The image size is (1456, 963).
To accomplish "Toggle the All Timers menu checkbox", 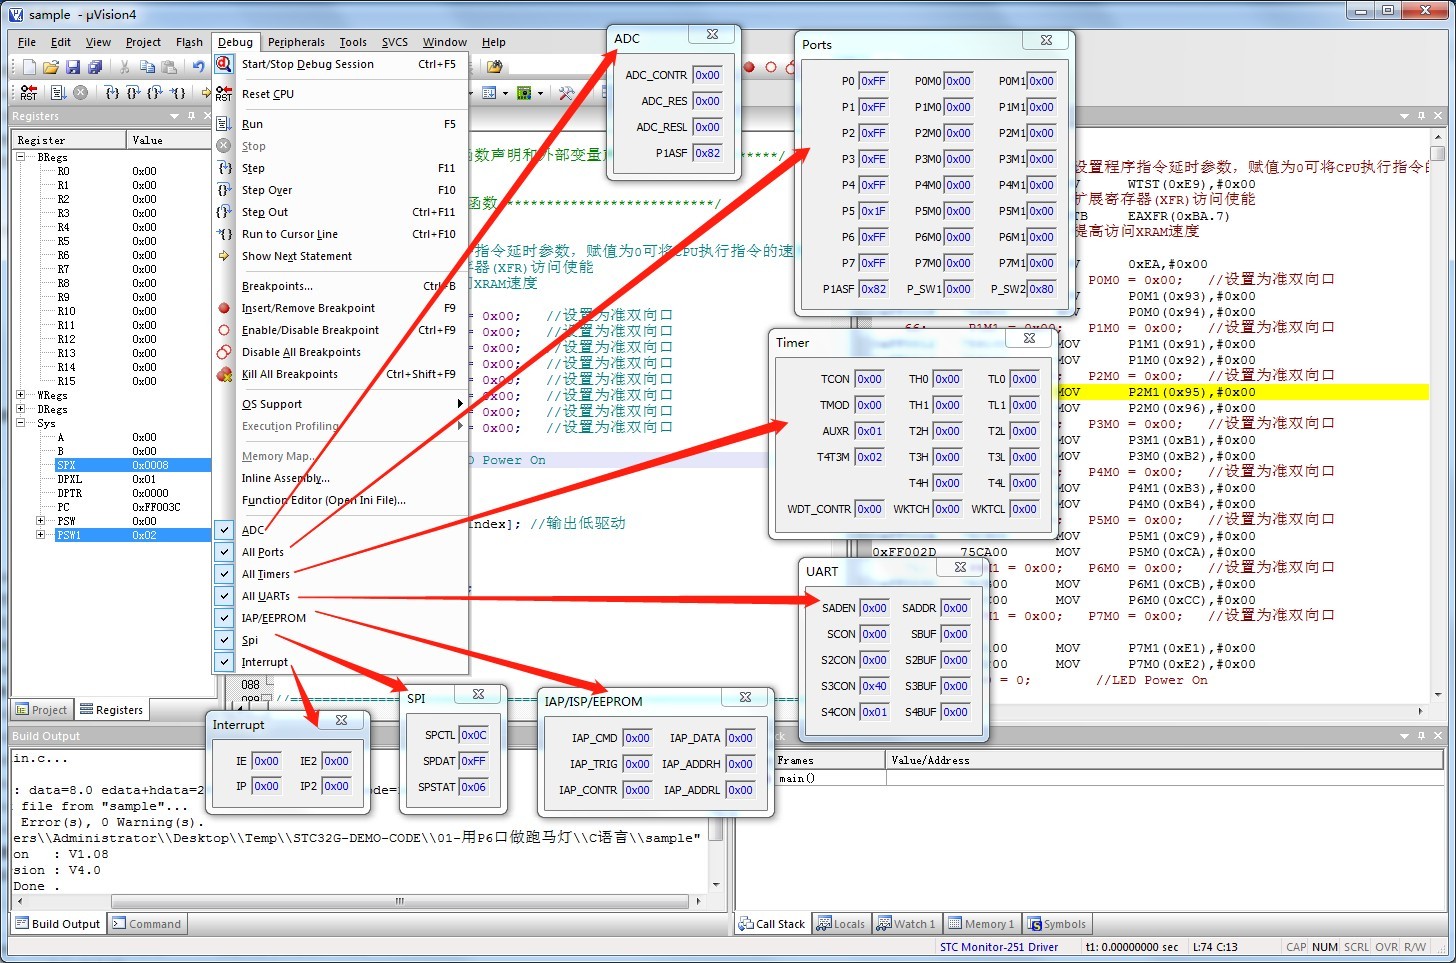I will pyautogui.click(x=265, y=574).
